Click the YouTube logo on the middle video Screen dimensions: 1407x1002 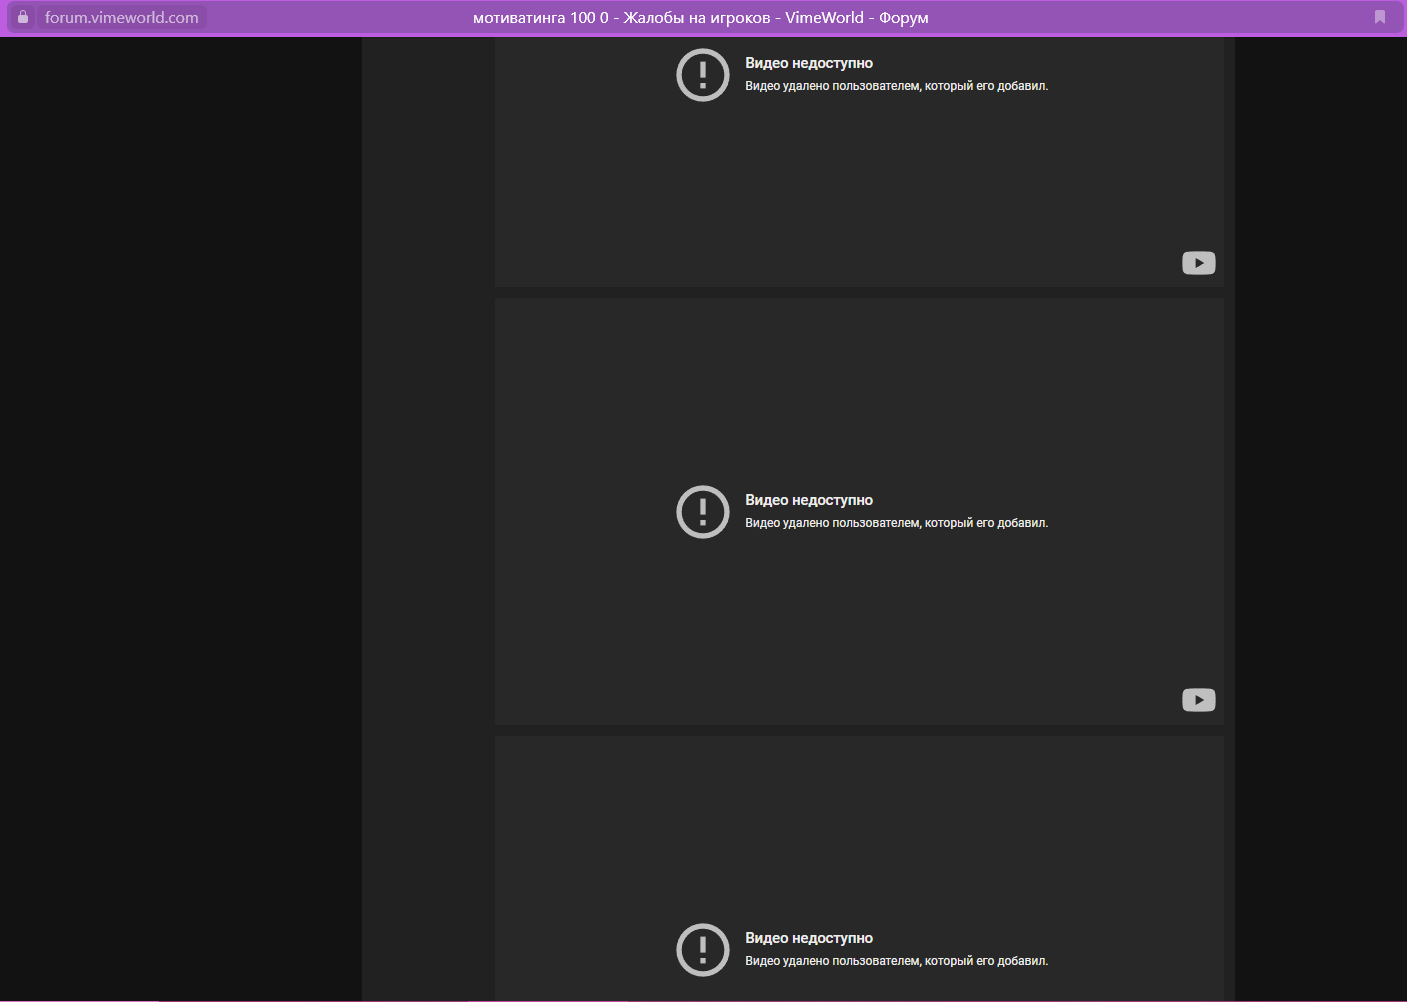pos(1198,700)
